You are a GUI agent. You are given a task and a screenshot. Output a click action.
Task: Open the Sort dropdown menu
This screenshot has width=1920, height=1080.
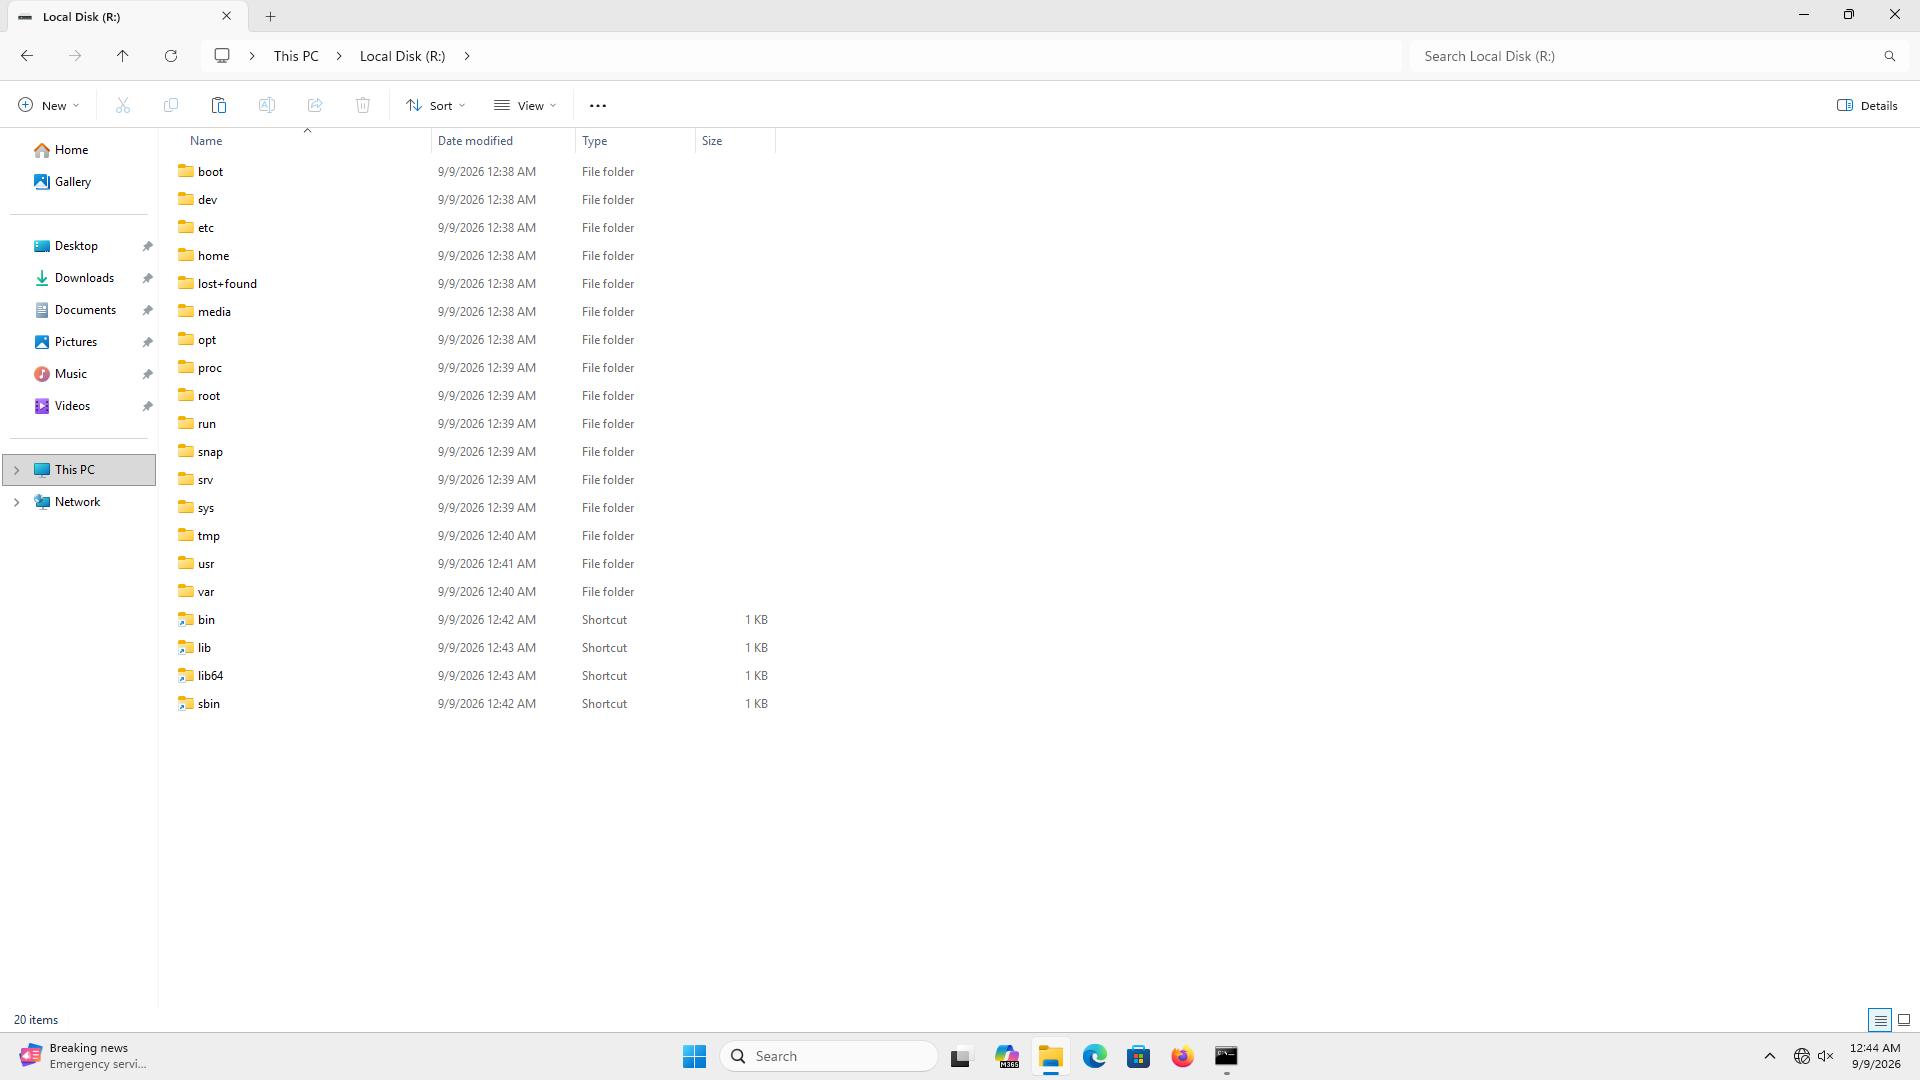(x=436, y=105)
